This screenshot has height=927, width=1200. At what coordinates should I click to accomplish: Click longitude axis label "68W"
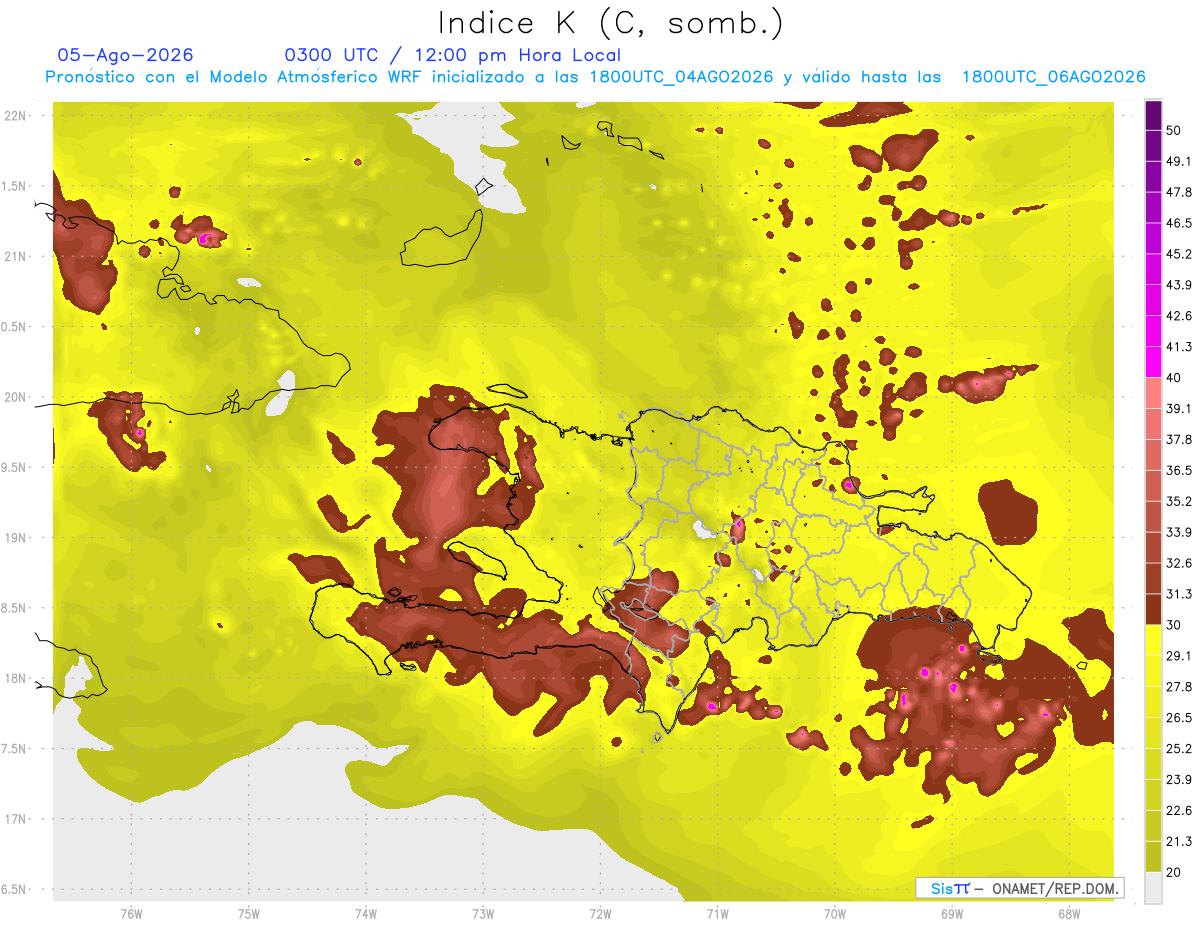pyautogui.click(x=1068, y=914)
